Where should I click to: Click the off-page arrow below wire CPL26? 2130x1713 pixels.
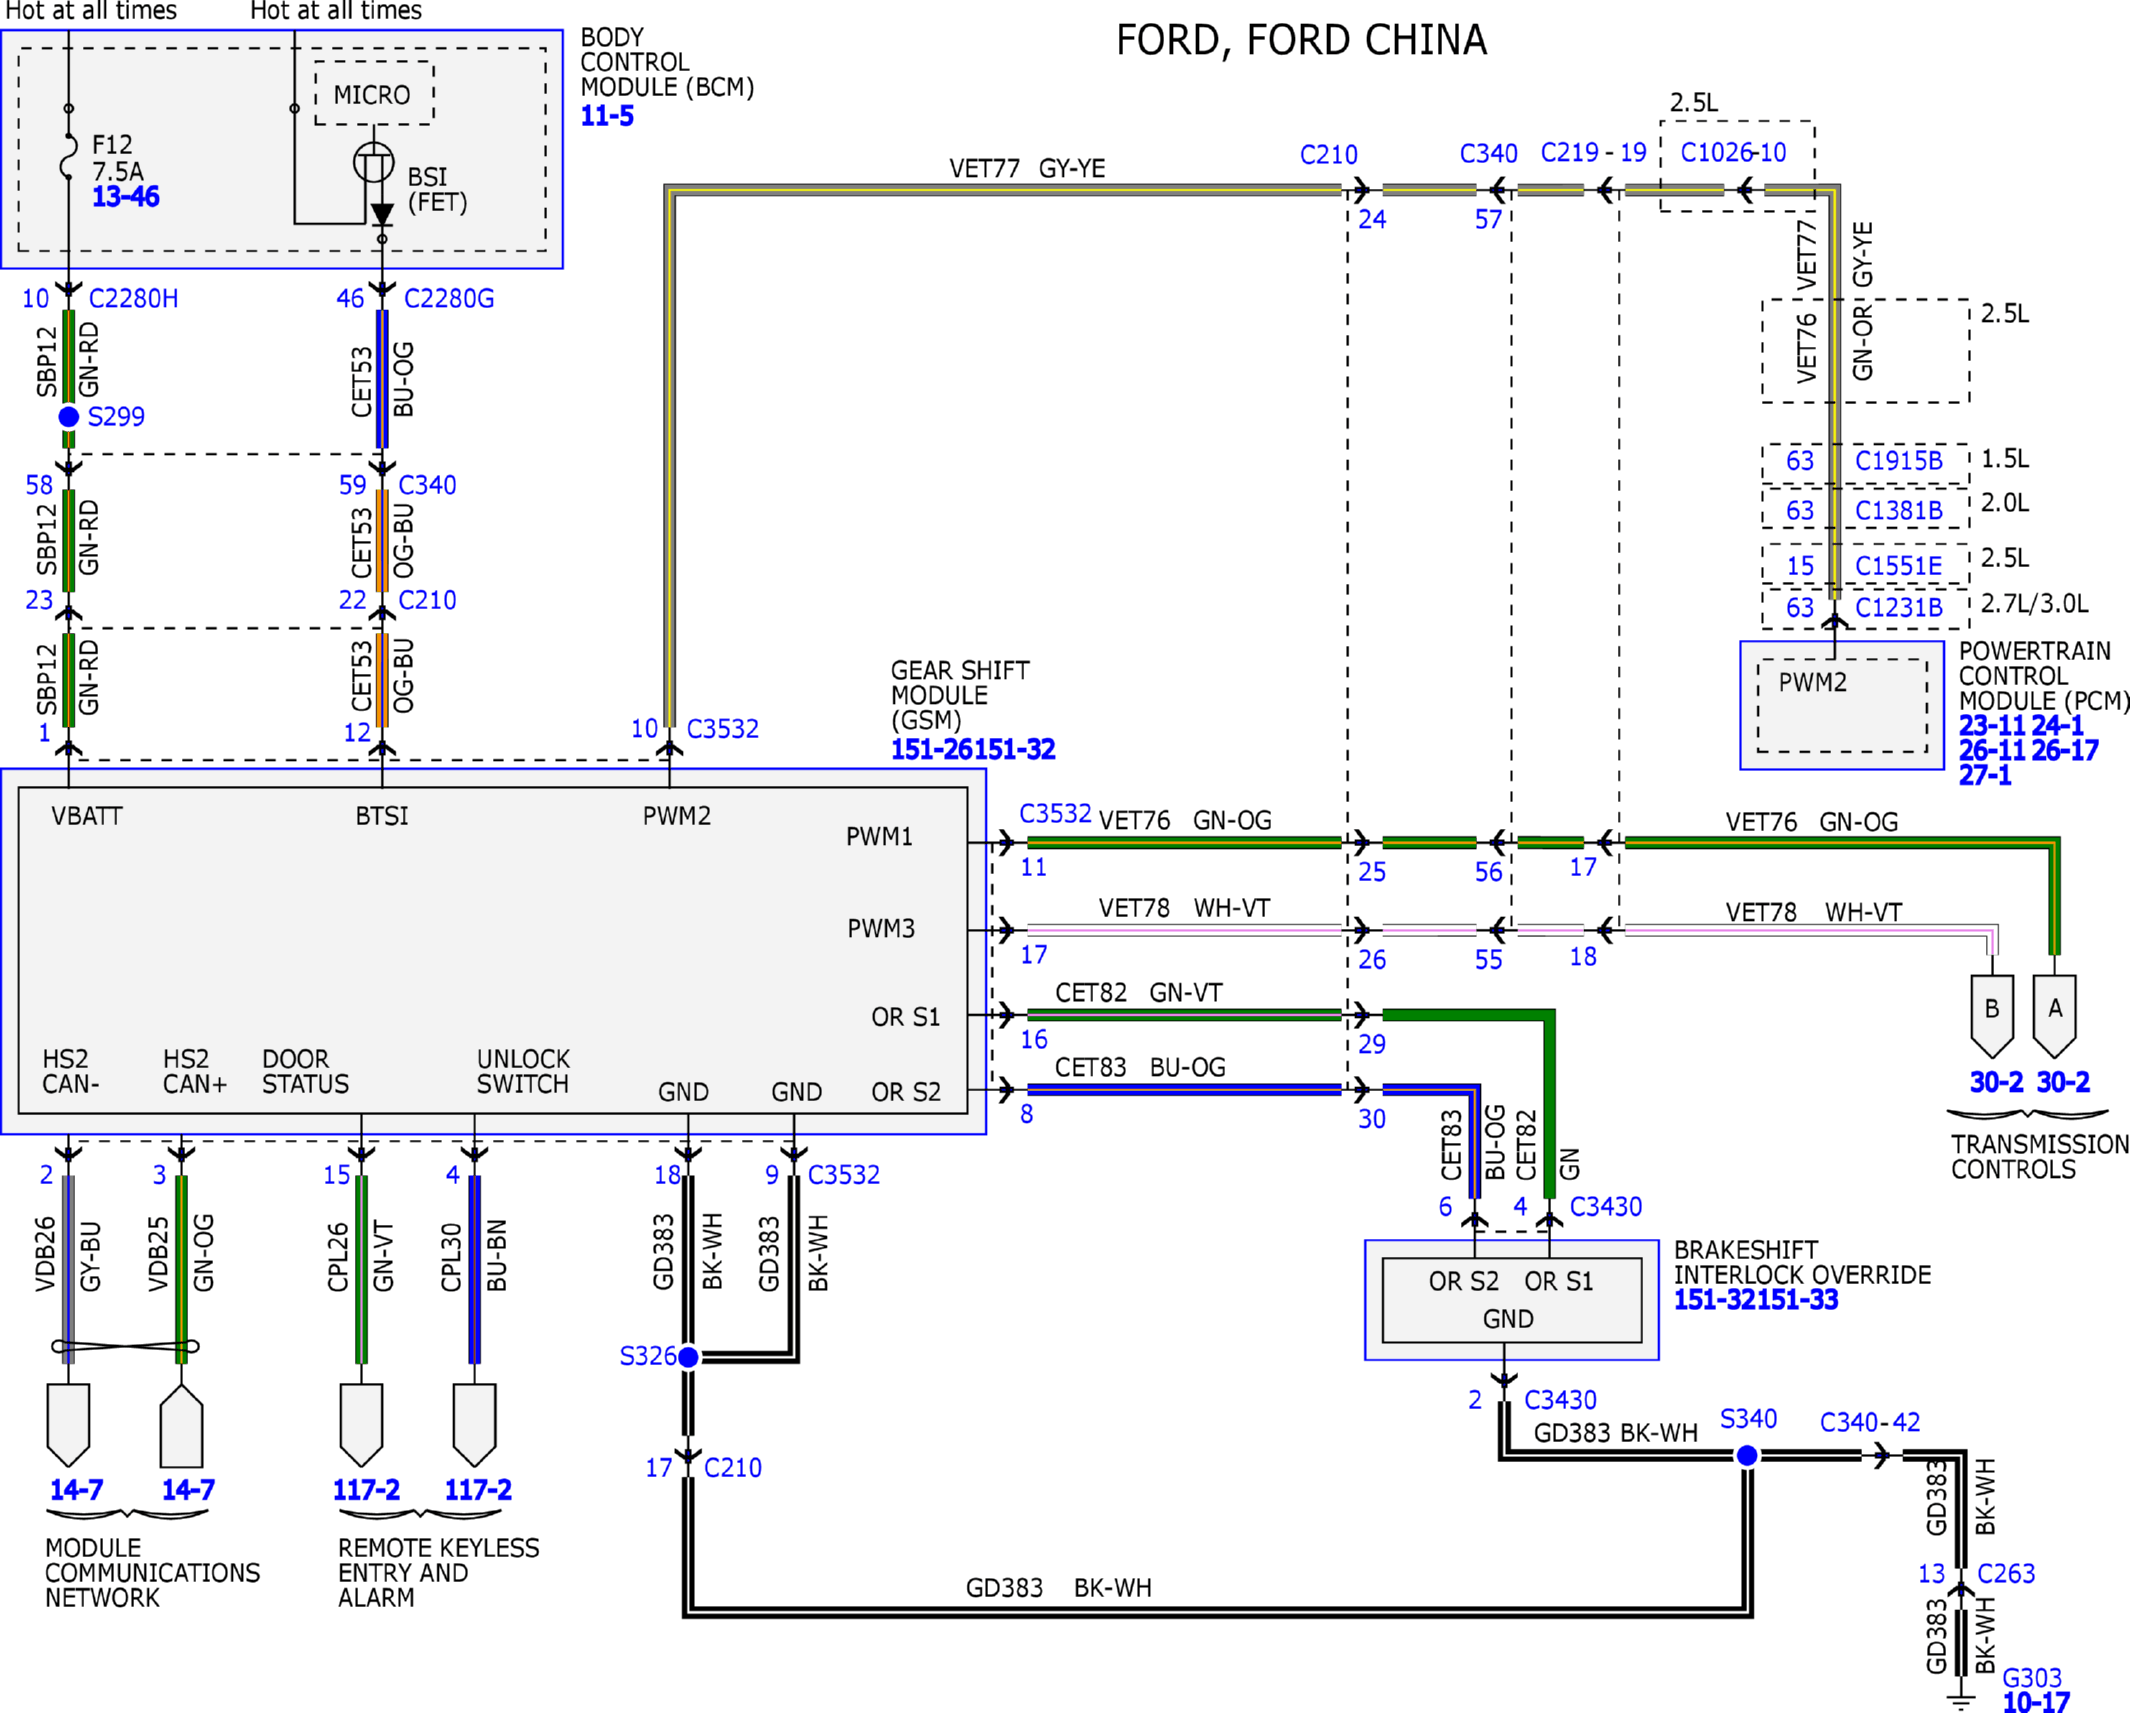click(x=361, y=1425)
